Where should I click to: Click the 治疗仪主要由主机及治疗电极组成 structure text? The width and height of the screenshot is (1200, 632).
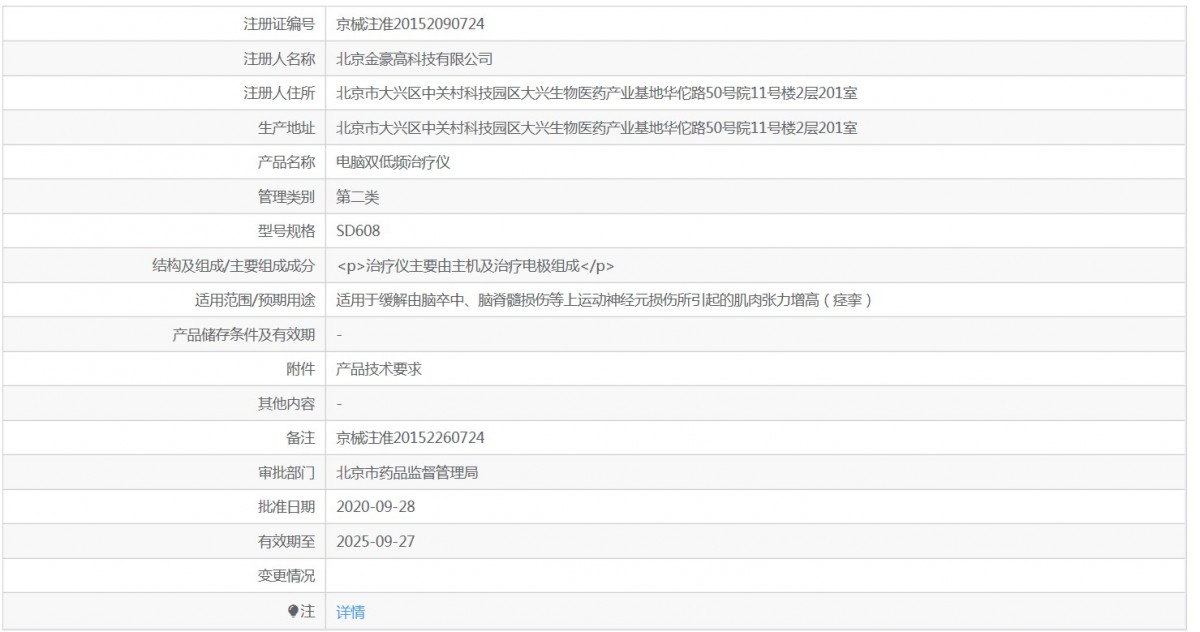[475, 266]
